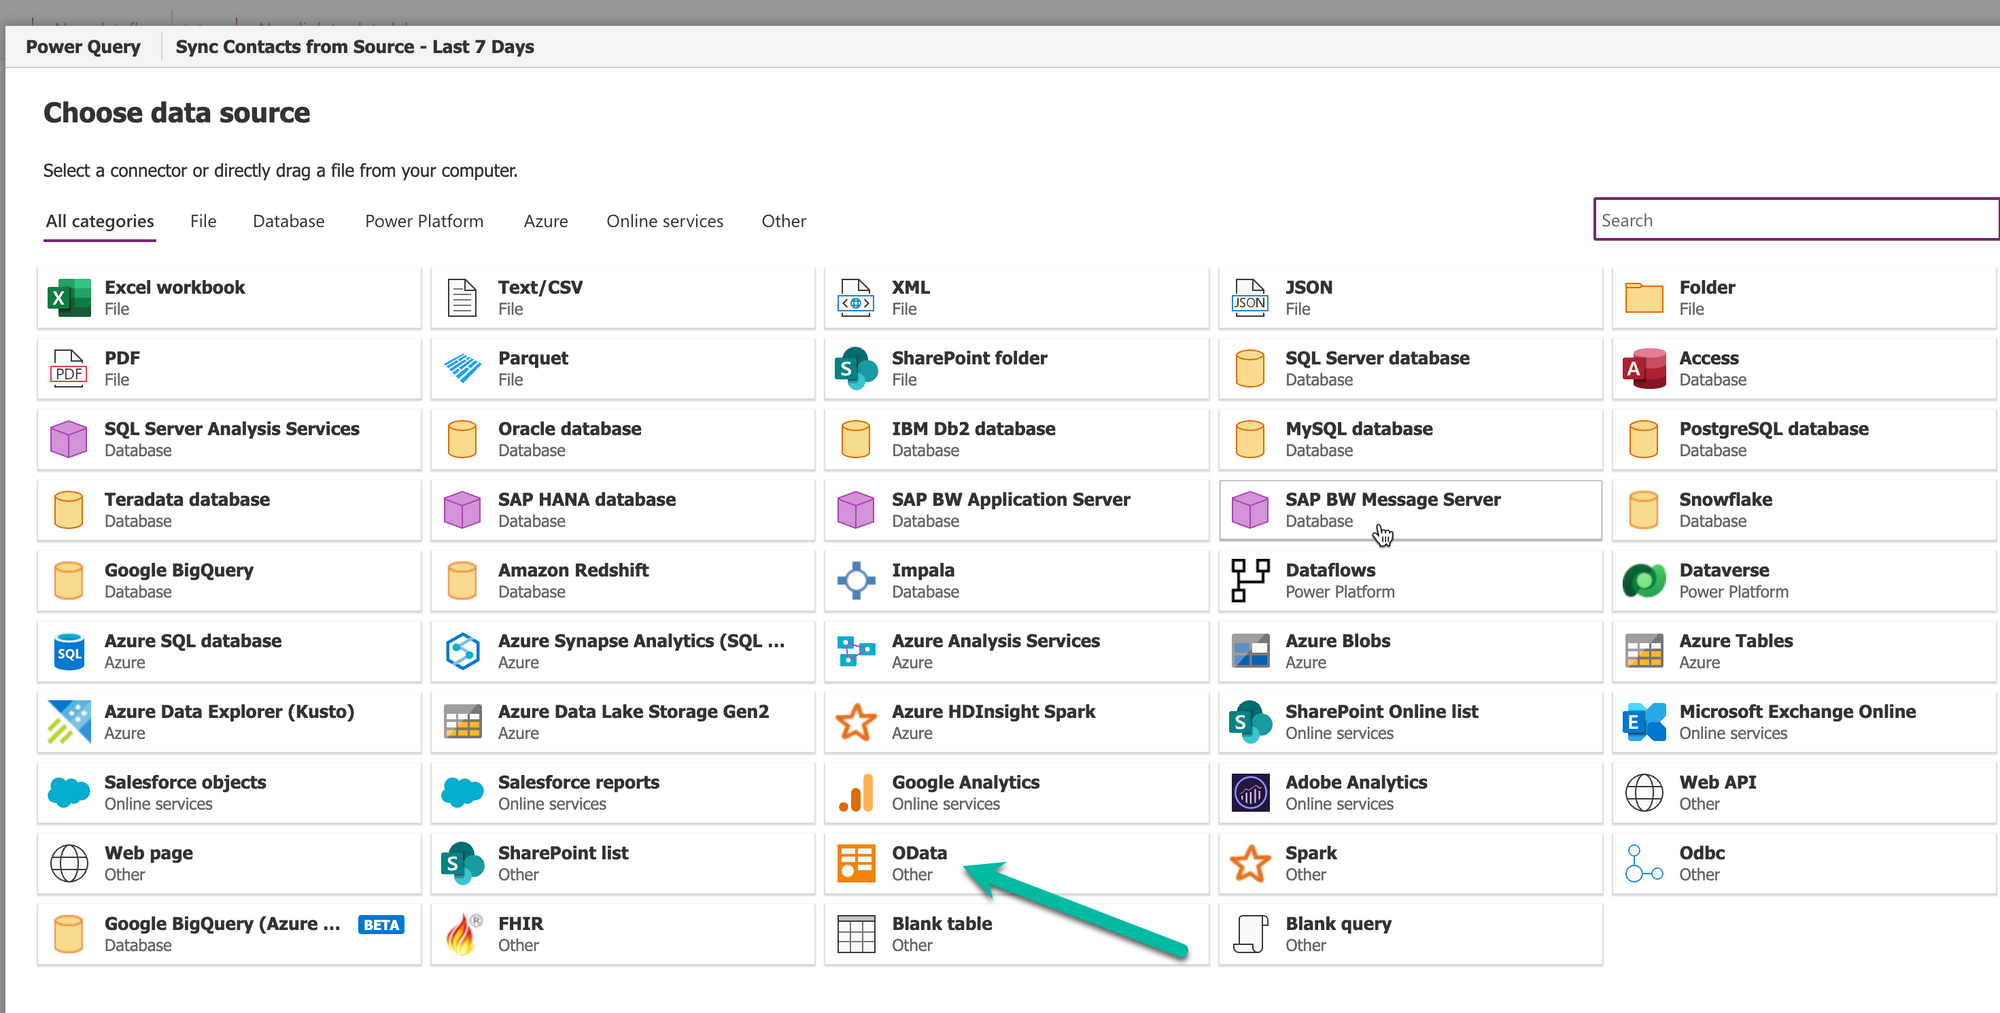Click the Impala connector icon
The image size is (2000, 1013).
pyautogui.click(x=856, y=581)
